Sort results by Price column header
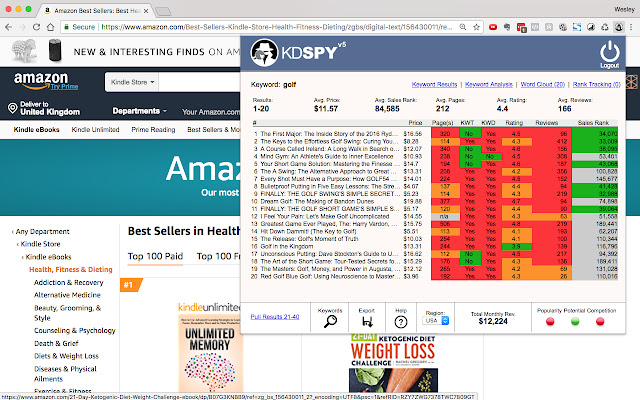 [415, 122]
